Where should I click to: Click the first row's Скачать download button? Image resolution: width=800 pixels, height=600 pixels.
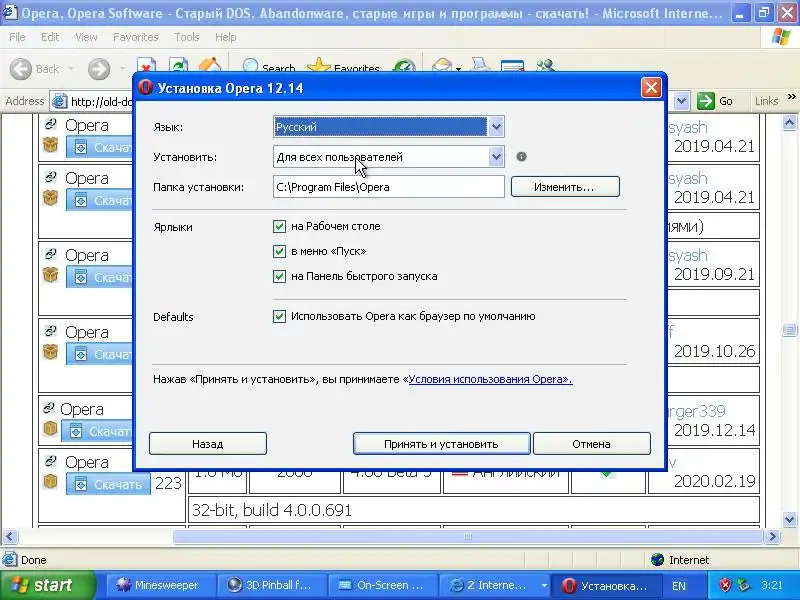click(x=99, y=147)
